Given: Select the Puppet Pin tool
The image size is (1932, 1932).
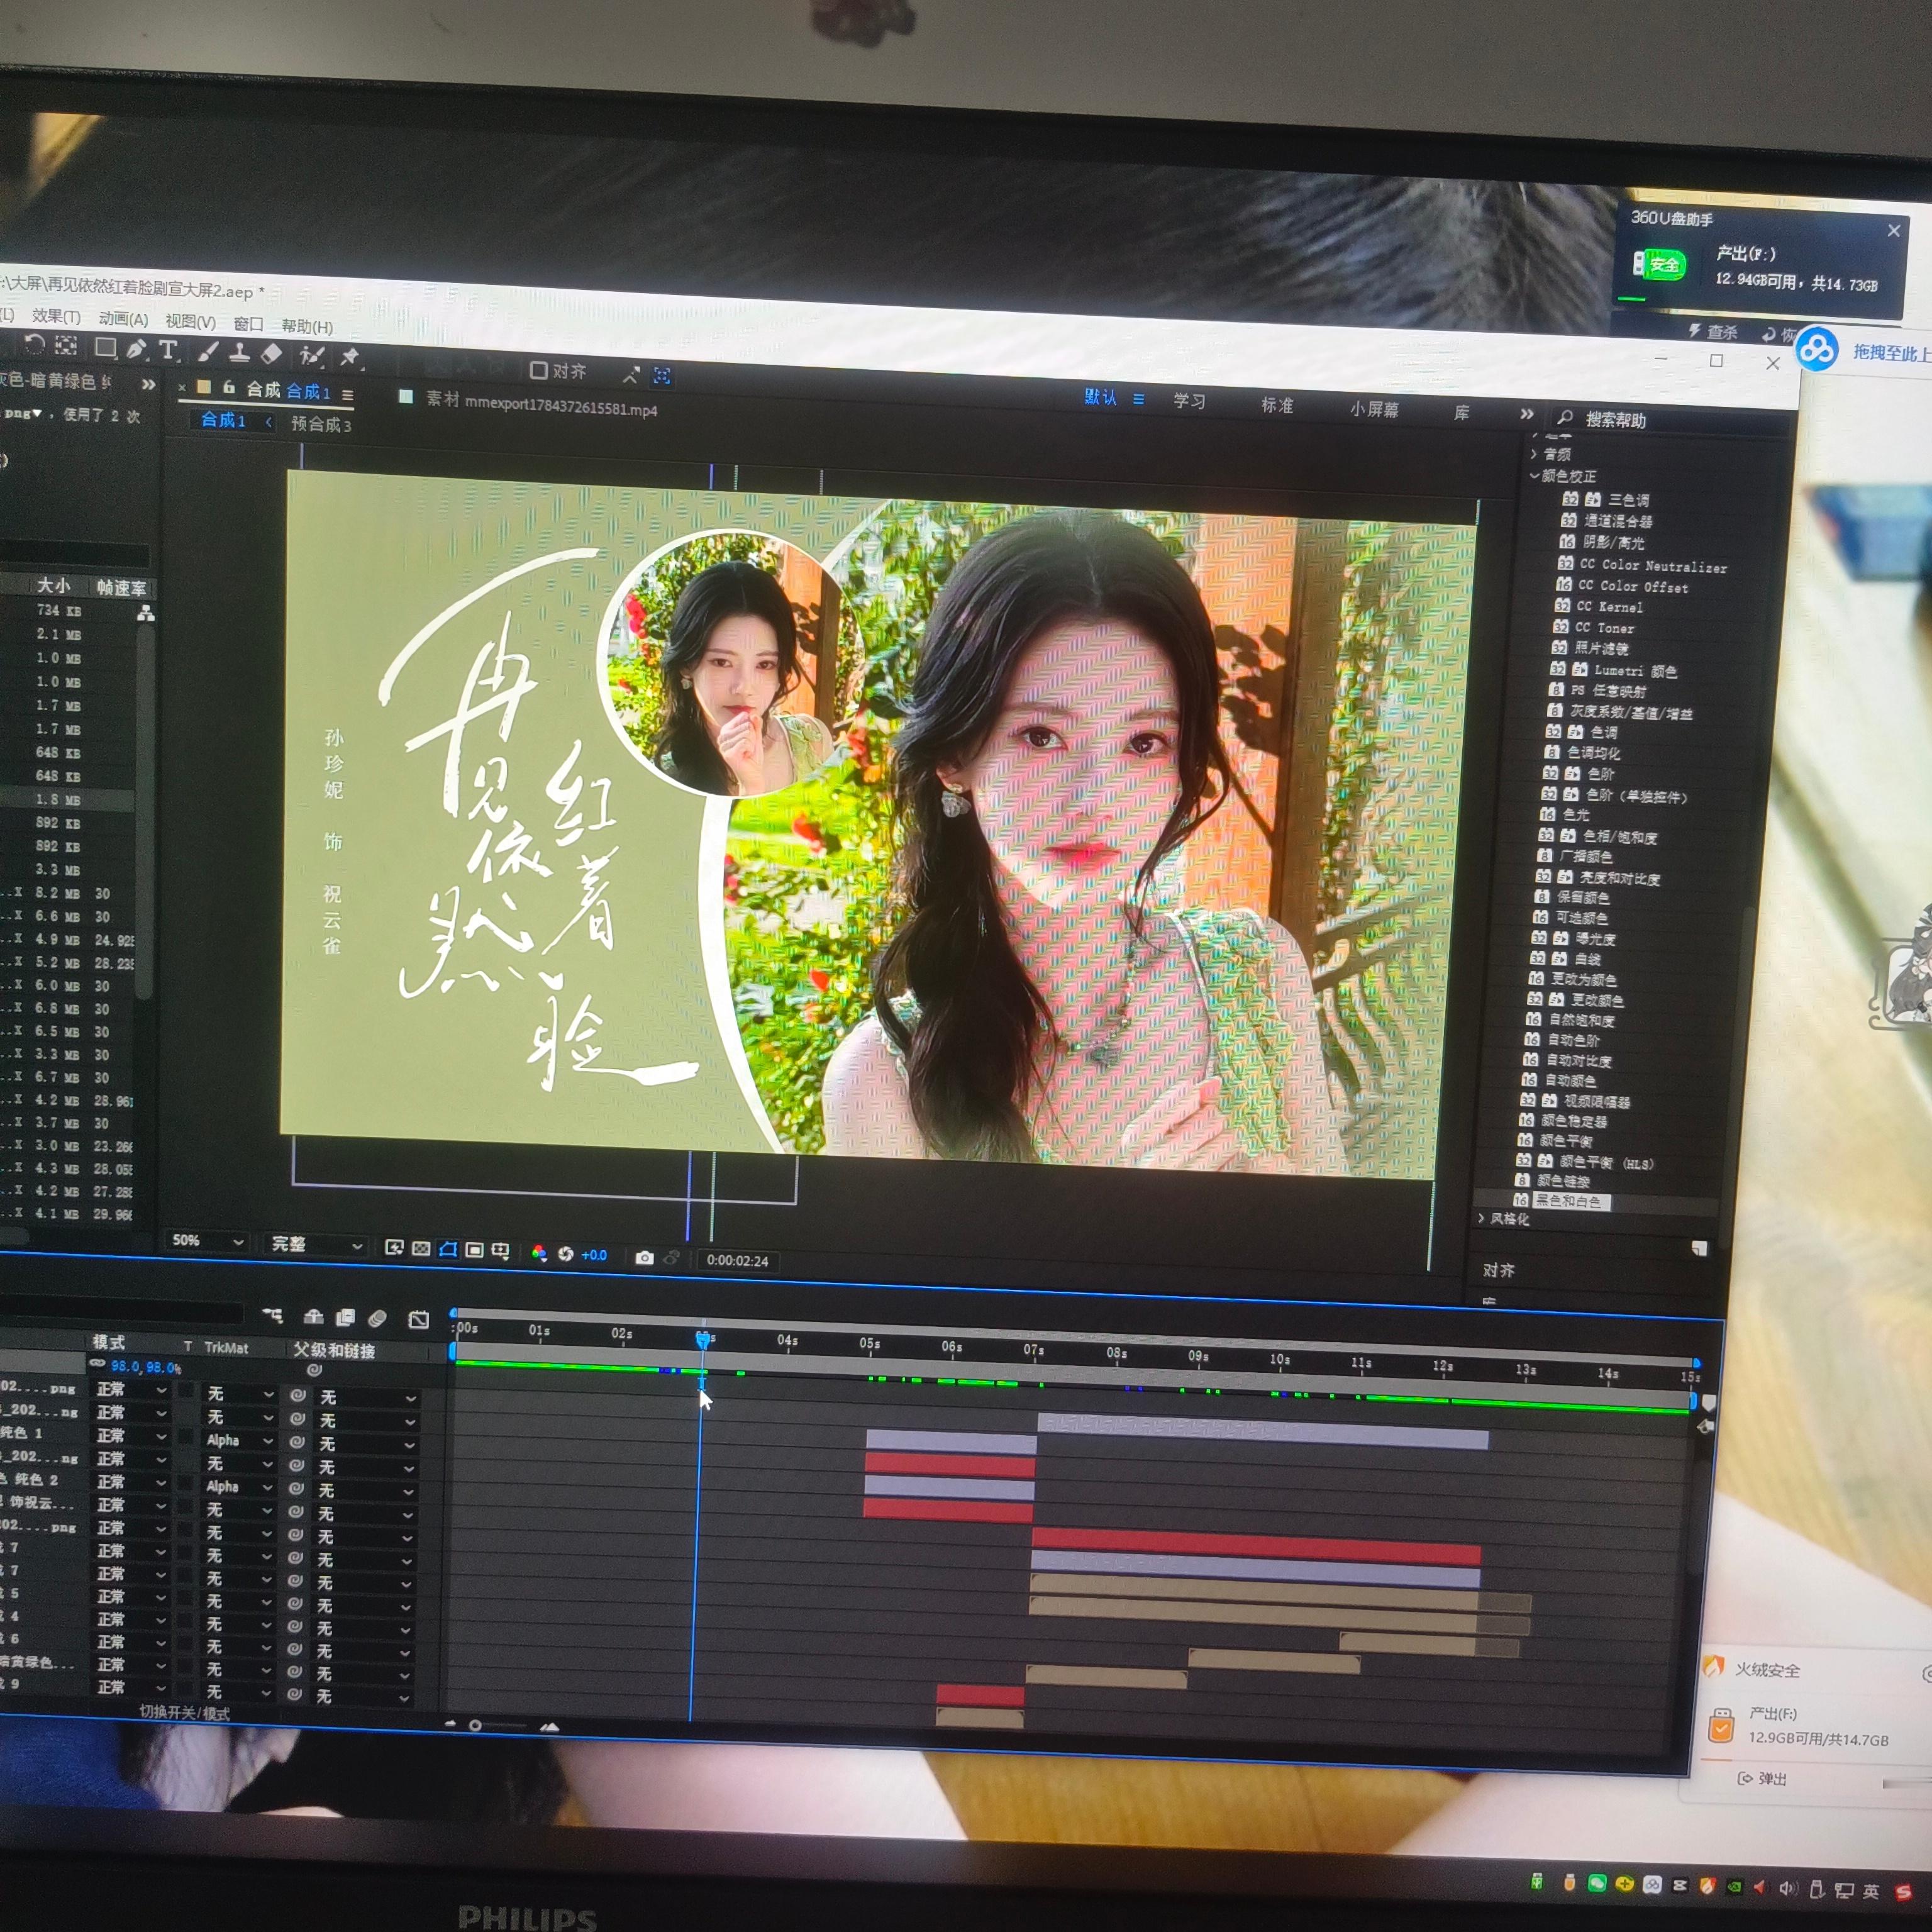Looking at the screenshot, I should (349, 357).
